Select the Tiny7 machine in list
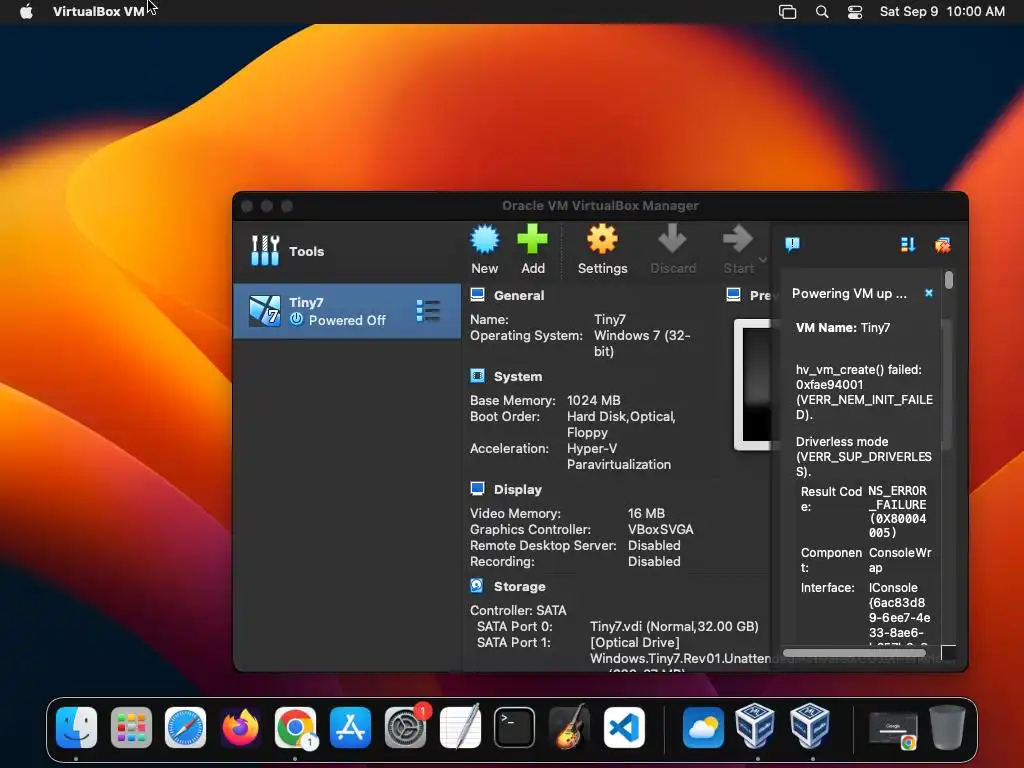Image resolution: width=1024 pixels, height=768 pixels. tap(347, 311)
